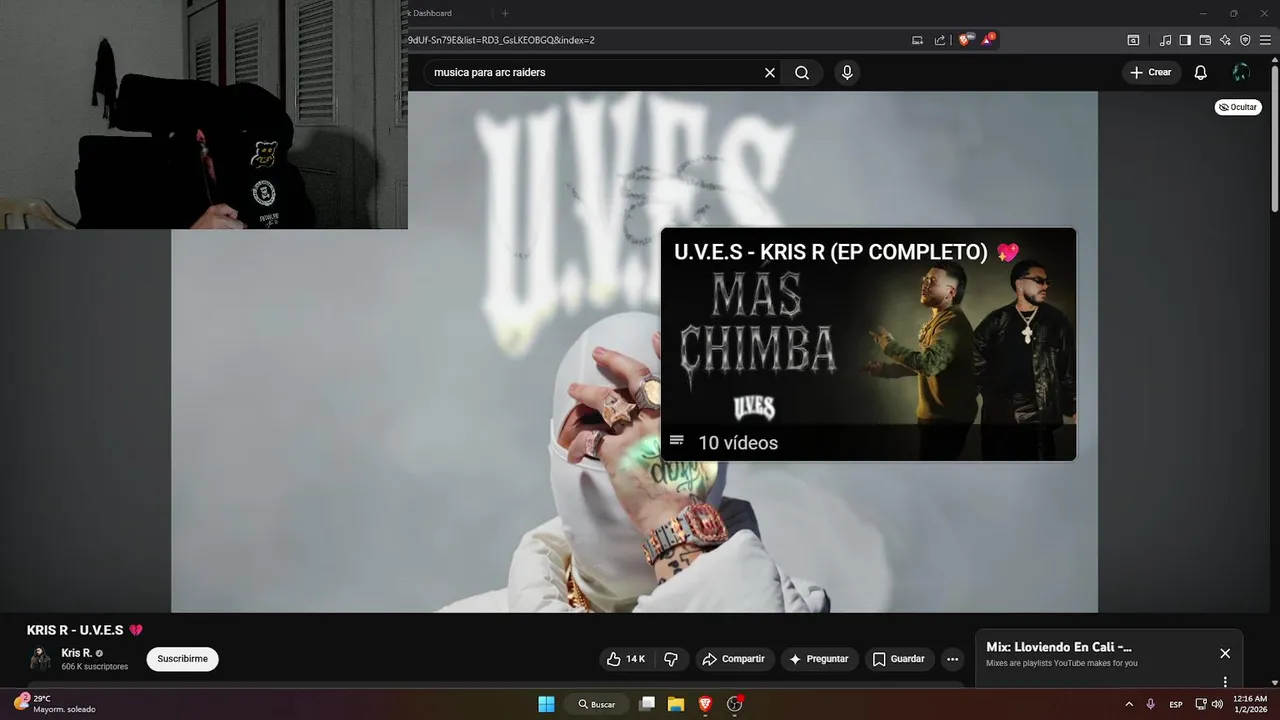This screenshot has width=1280, height=720.
Task: Like the video with thumbs up 14 K
Action: pos(627,659)
